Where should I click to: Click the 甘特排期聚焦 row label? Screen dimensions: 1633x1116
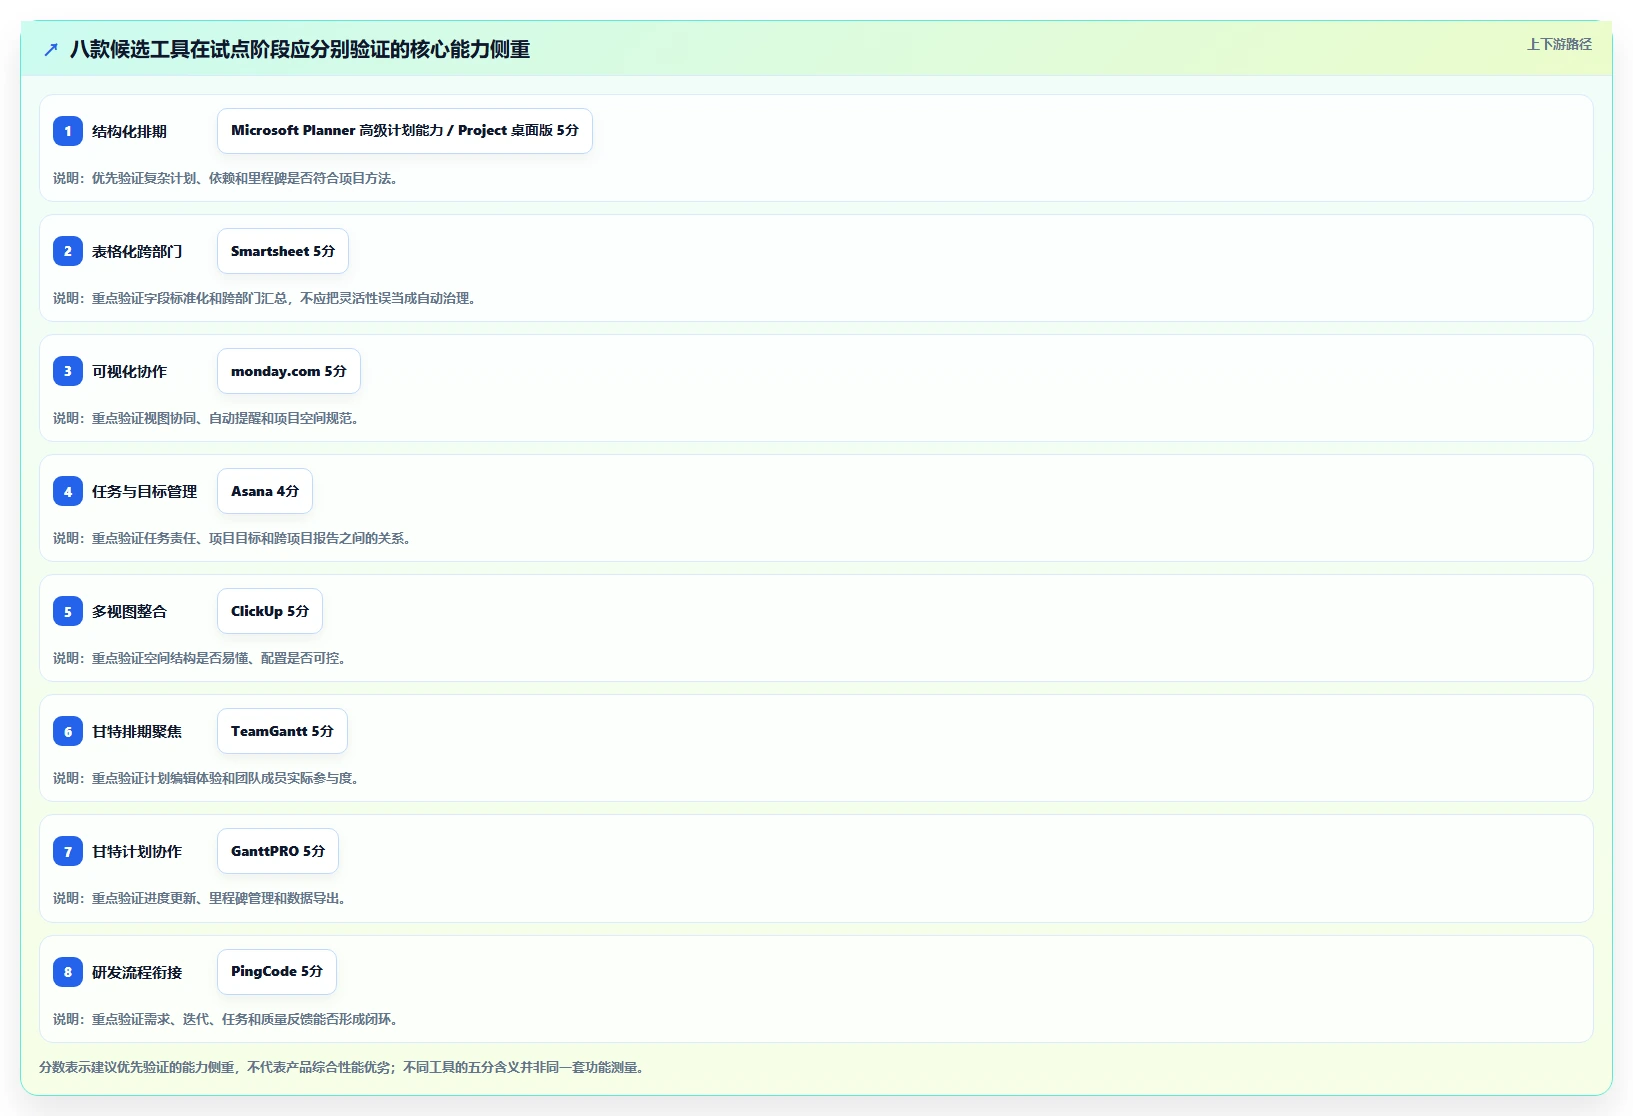tap(137, 731)
